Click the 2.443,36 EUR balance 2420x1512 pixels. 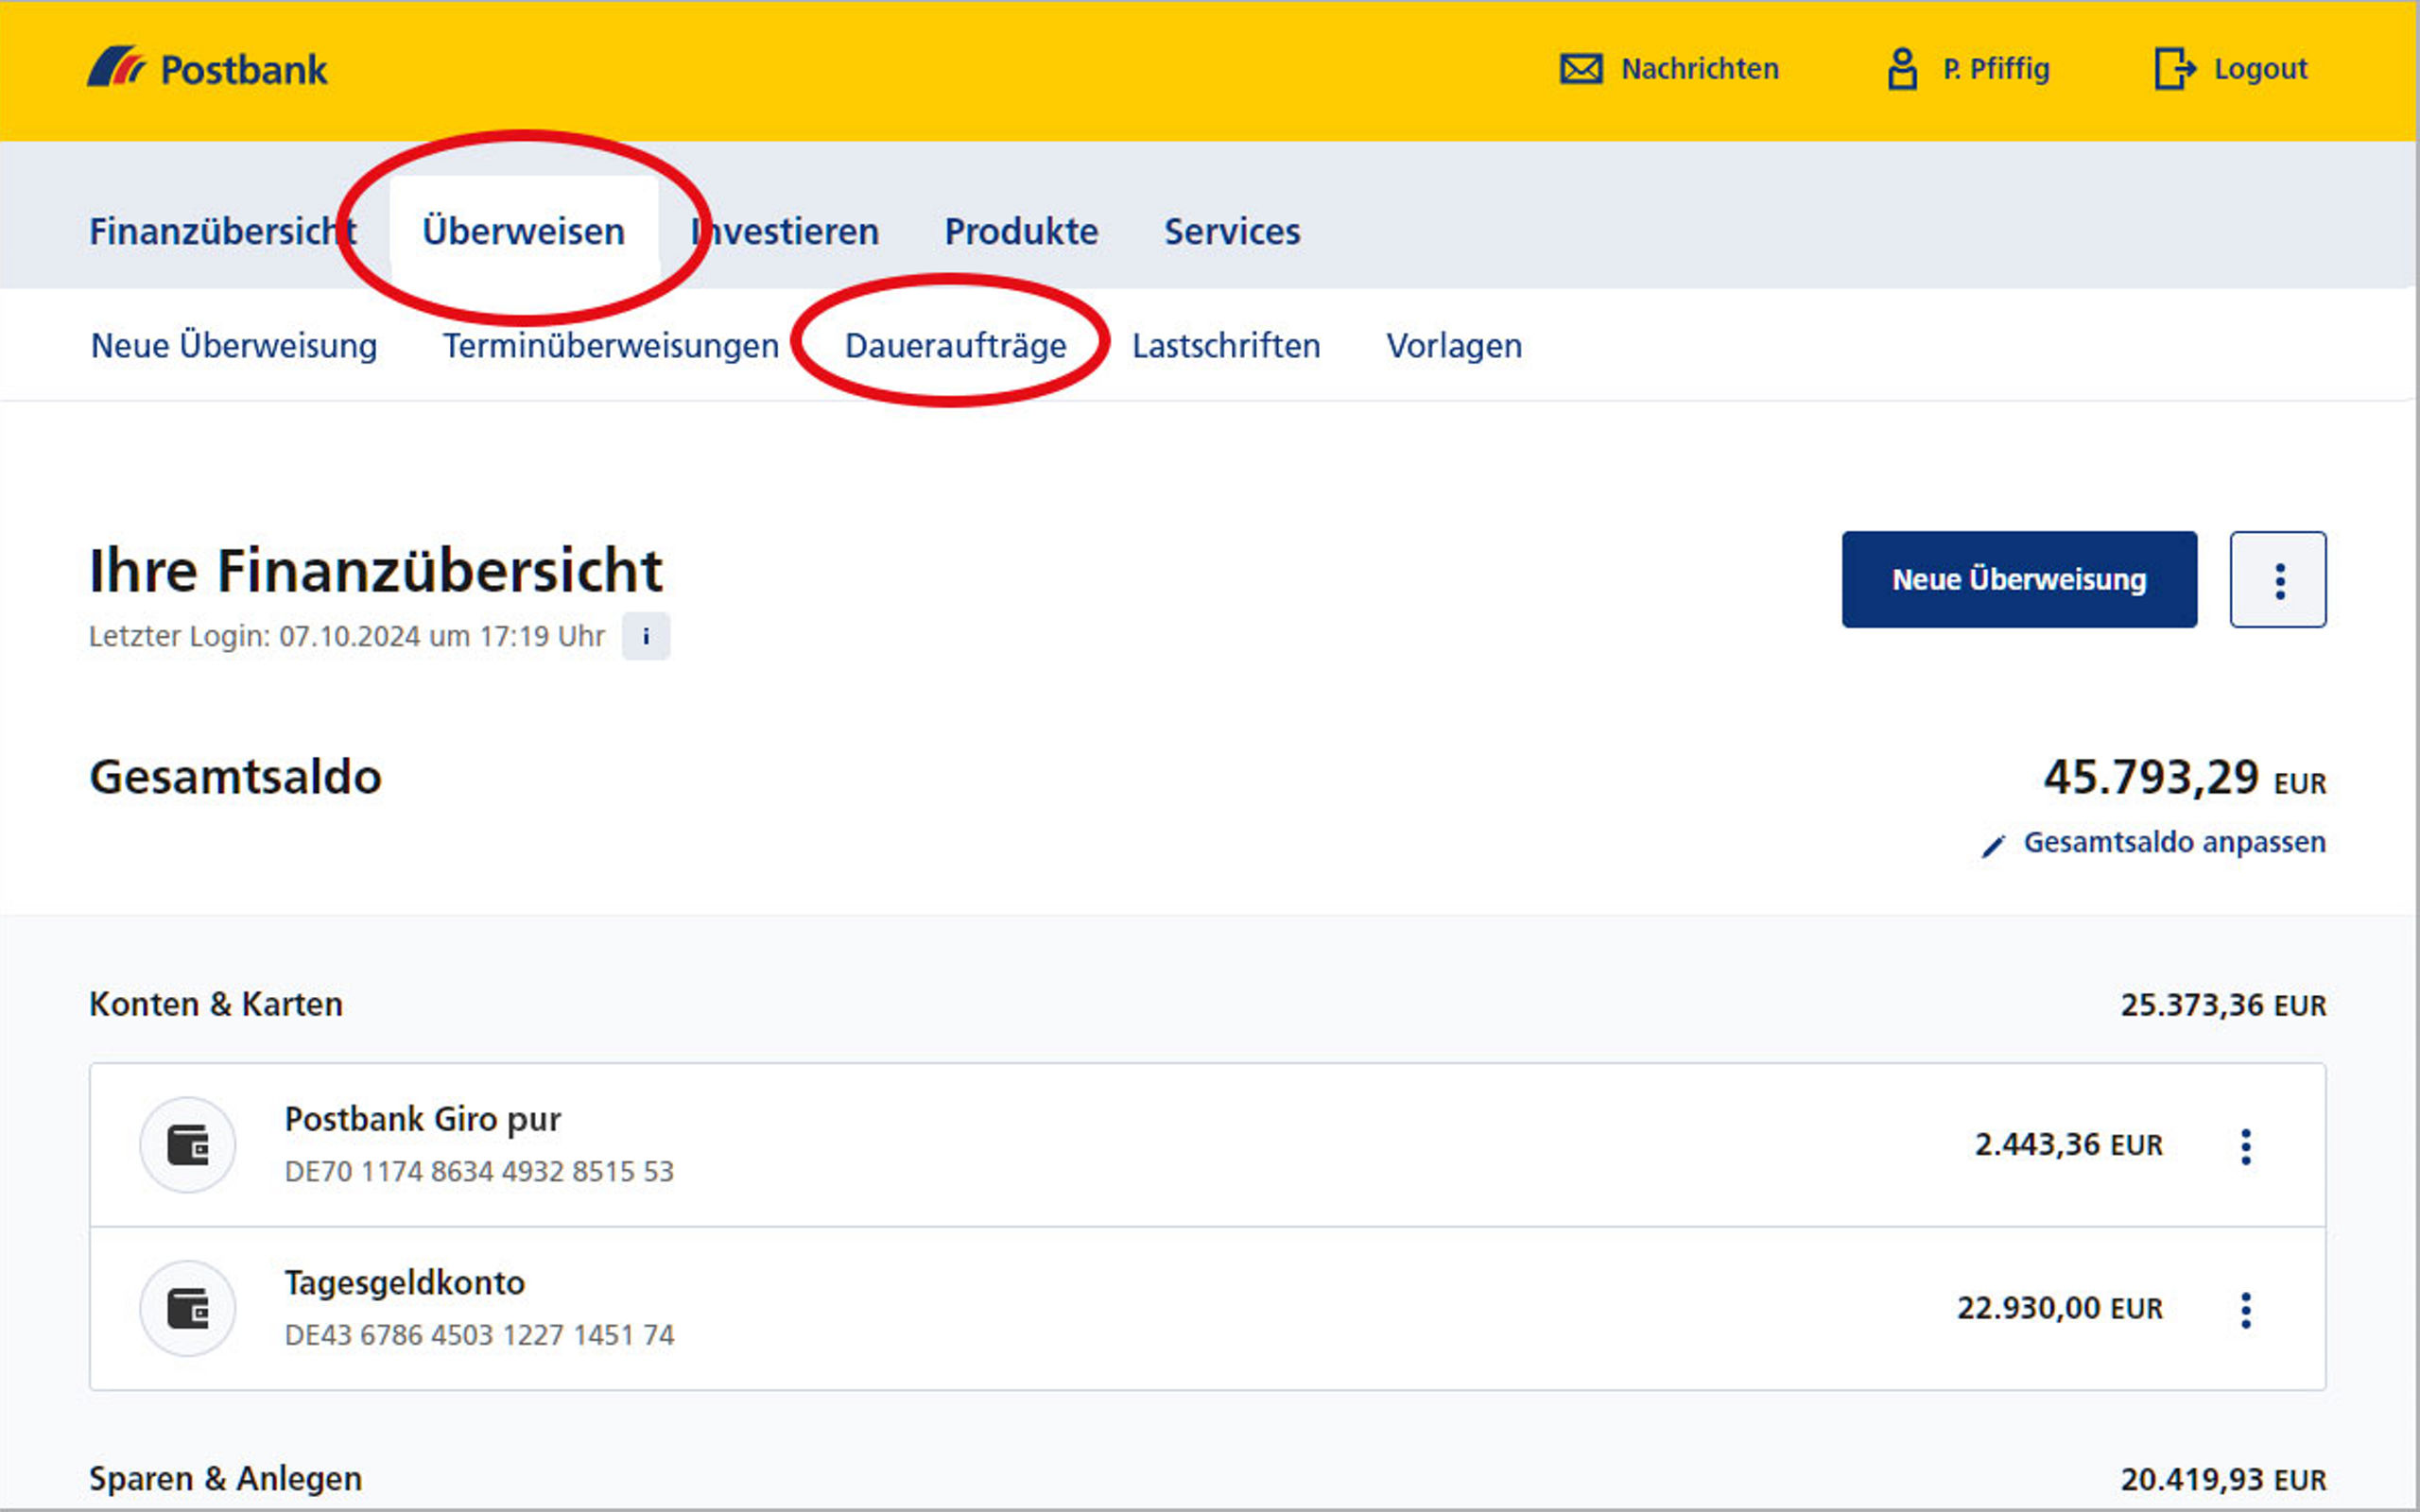pyautogui.click(x=2068, y=1144)
